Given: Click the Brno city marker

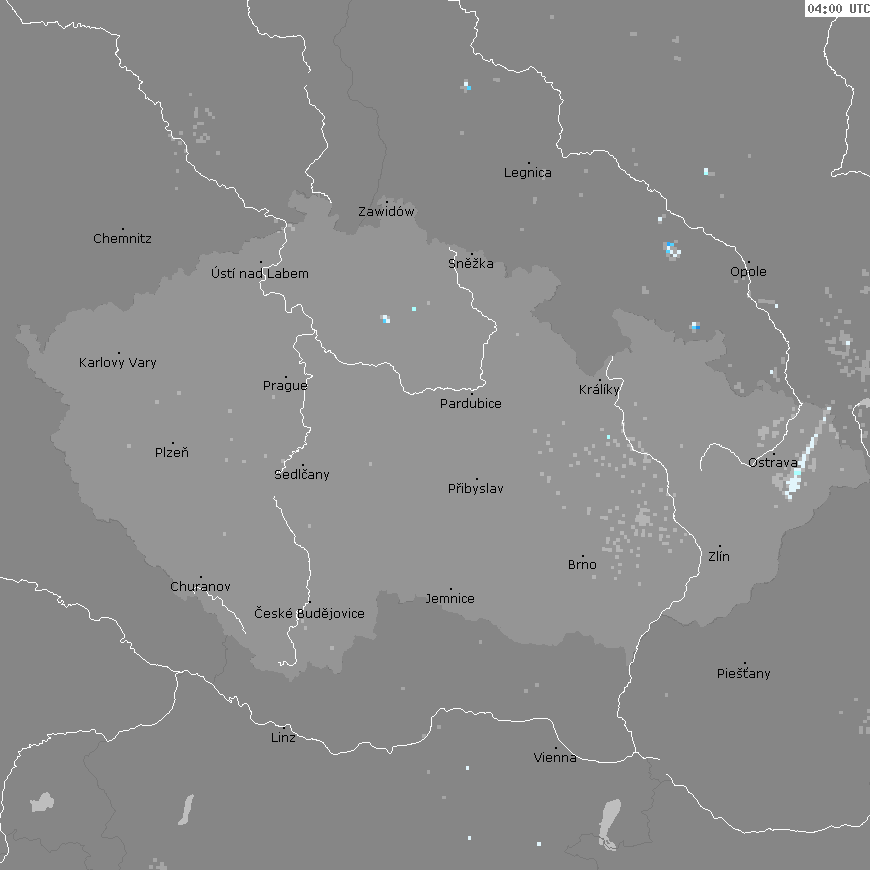Looking at the screenshot, I should pos(583,556).
